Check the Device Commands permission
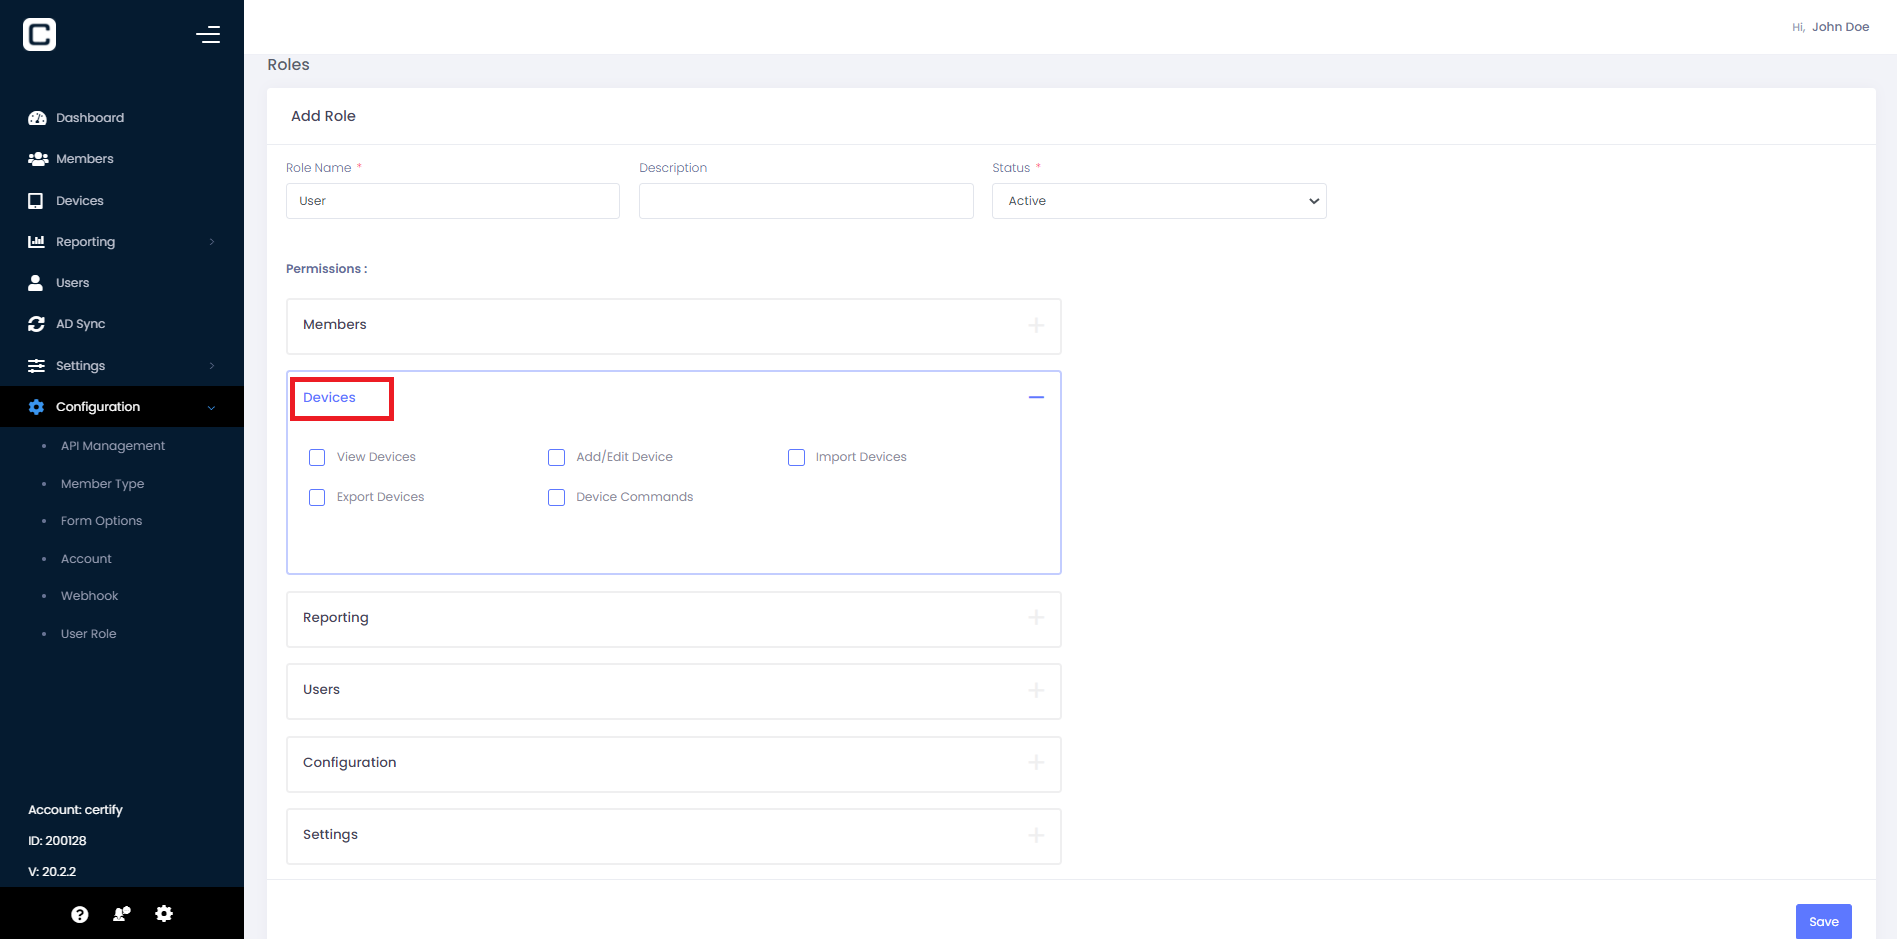The width and height of the screenshot is (1897, 939). (557, 497)
